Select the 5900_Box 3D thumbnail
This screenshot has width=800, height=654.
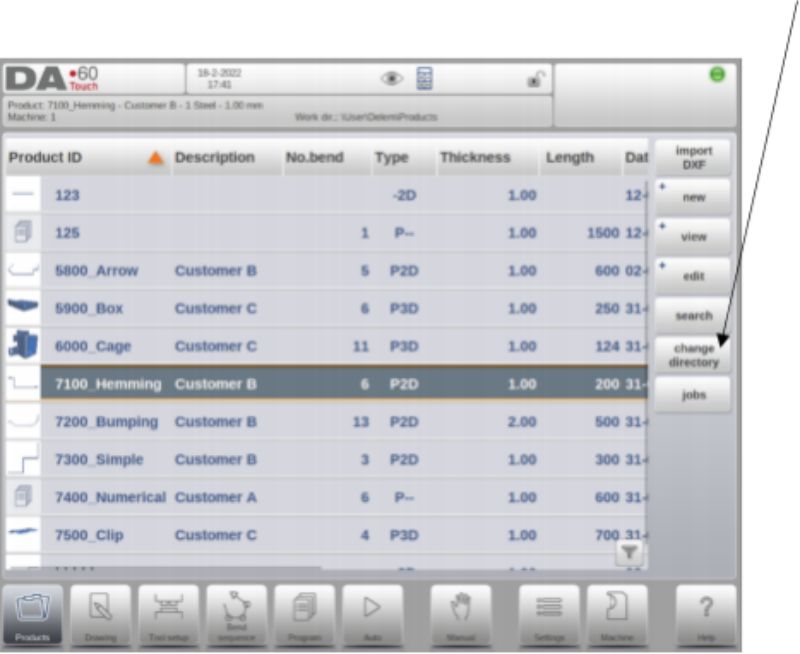pos(23,308)
